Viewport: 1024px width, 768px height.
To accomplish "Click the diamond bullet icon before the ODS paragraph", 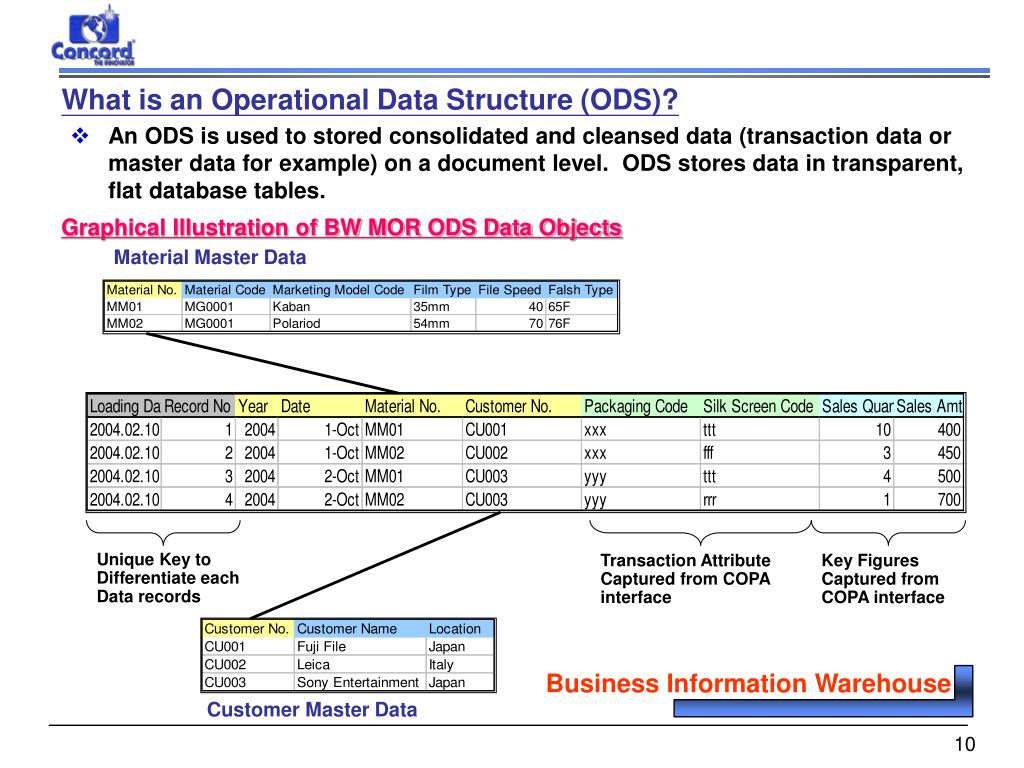I will [80, 136].
